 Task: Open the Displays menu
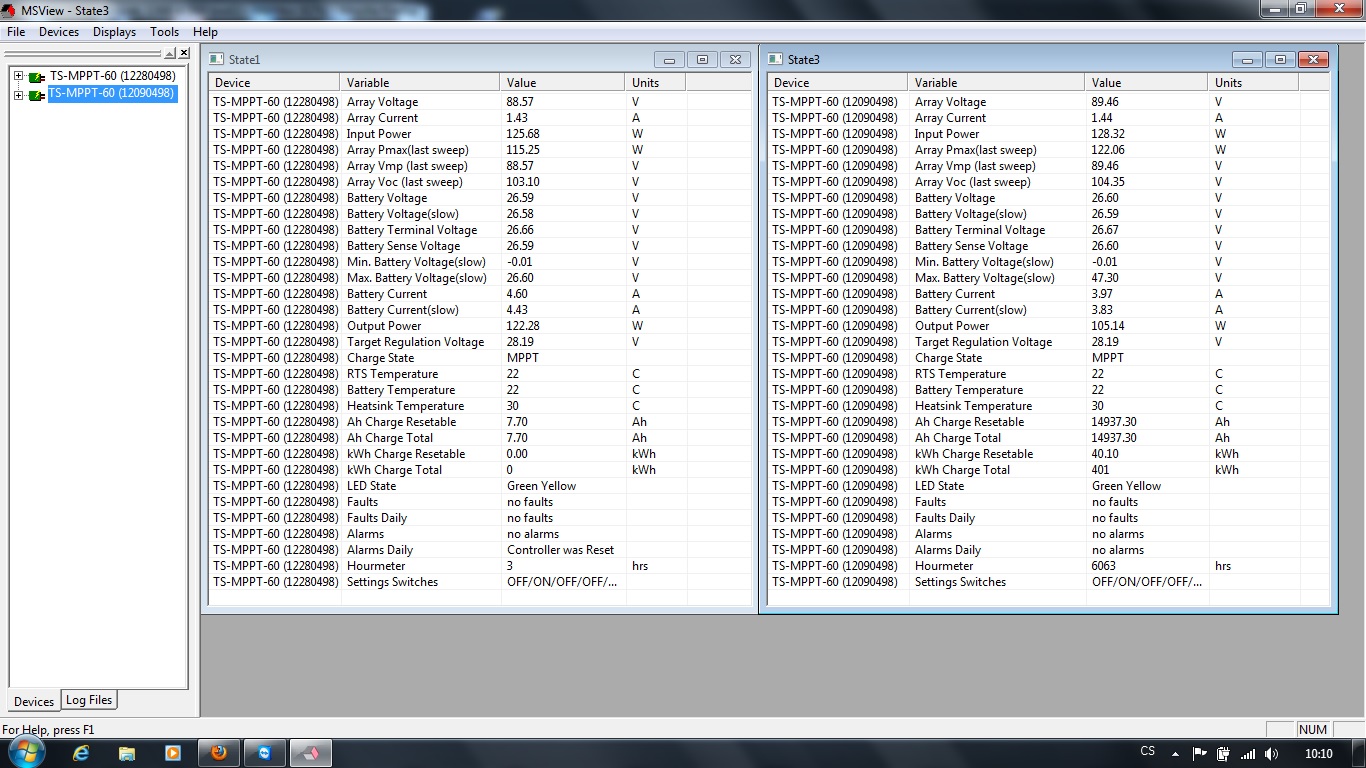pyautogui.click(x=114, y=32)
